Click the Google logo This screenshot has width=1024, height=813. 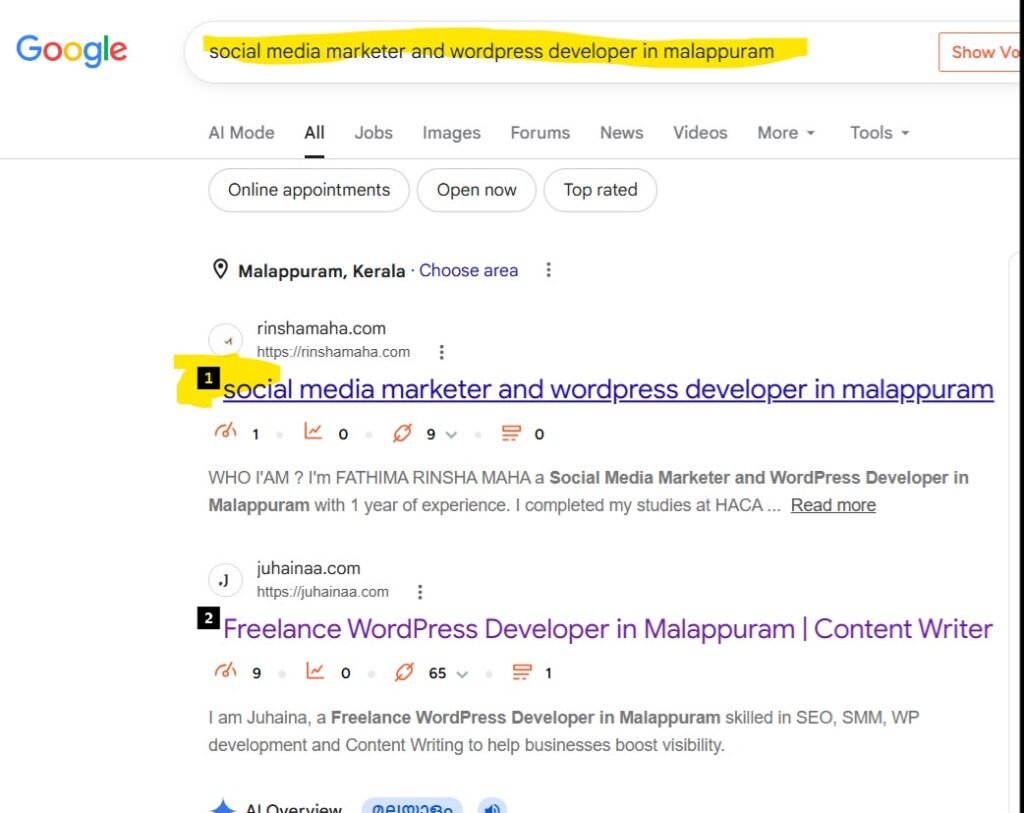[x=72, y=50]
